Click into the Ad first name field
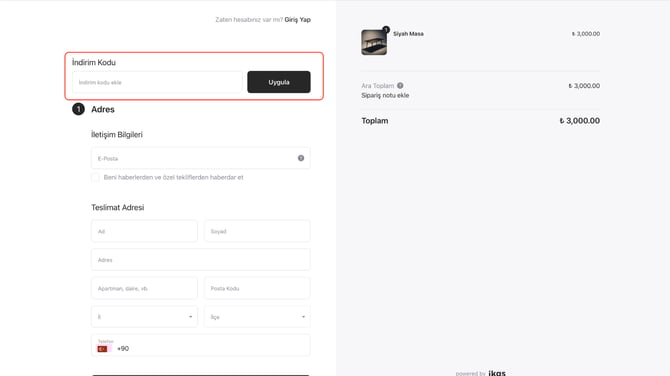This screenshot has height=376, width=670. (144, 231)
